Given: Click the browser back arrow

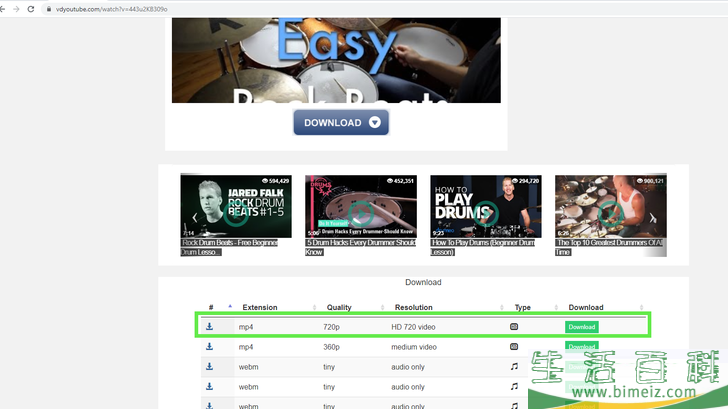Looking at the screenshot, I should click(5, 9).
